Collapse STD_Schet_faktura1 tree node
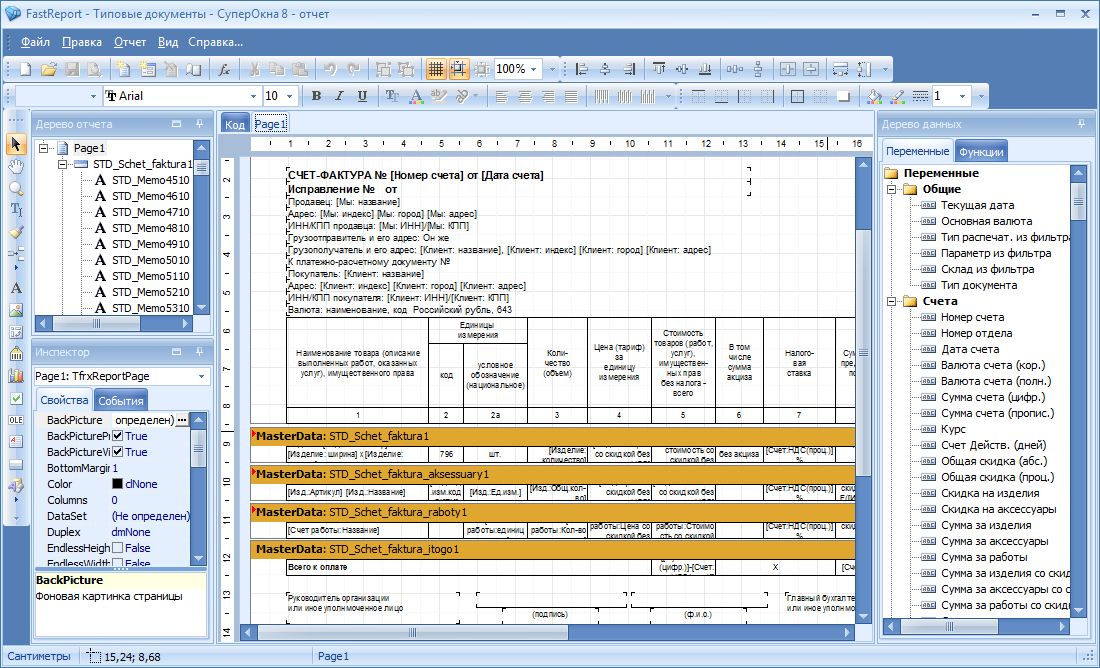The image size is (1100, 668). pos(62,164)
